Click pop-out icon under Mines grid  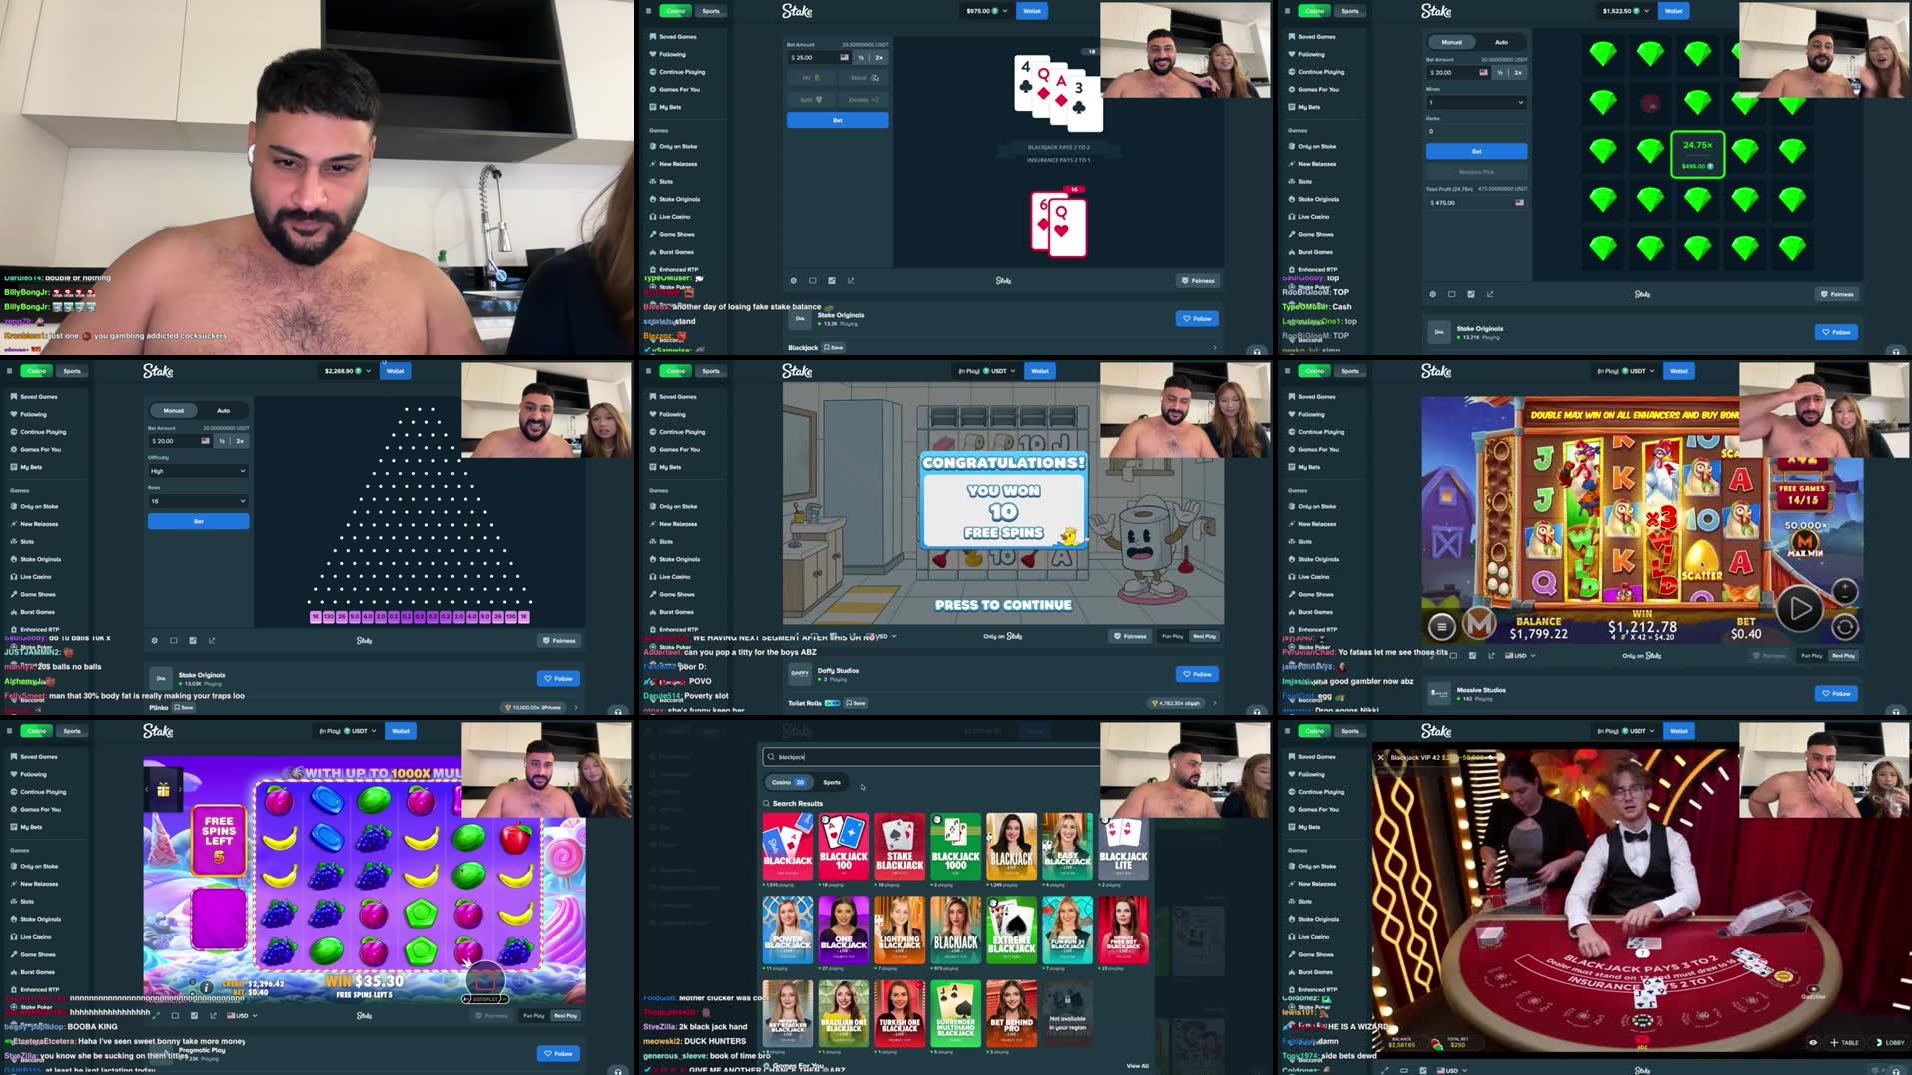point(1489,294)
